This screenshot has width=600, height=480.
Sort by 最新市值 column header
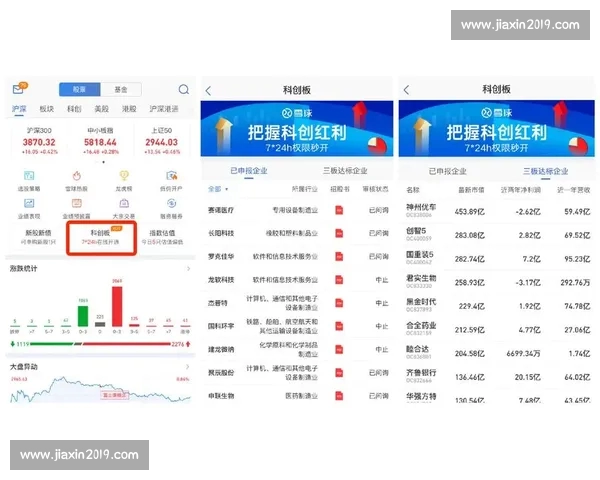471,190
